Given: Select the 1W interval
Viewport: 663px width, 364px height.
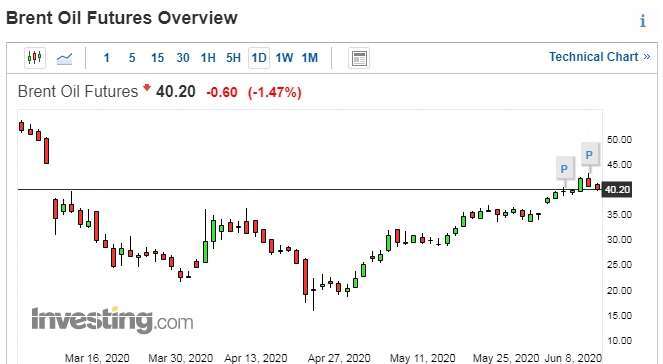Looking at the screenshot, I should tap(284, 58).
